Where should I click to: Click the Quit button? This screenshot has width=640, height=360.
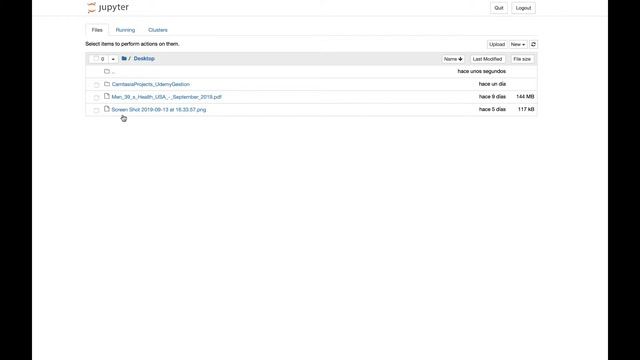[499, 8]
